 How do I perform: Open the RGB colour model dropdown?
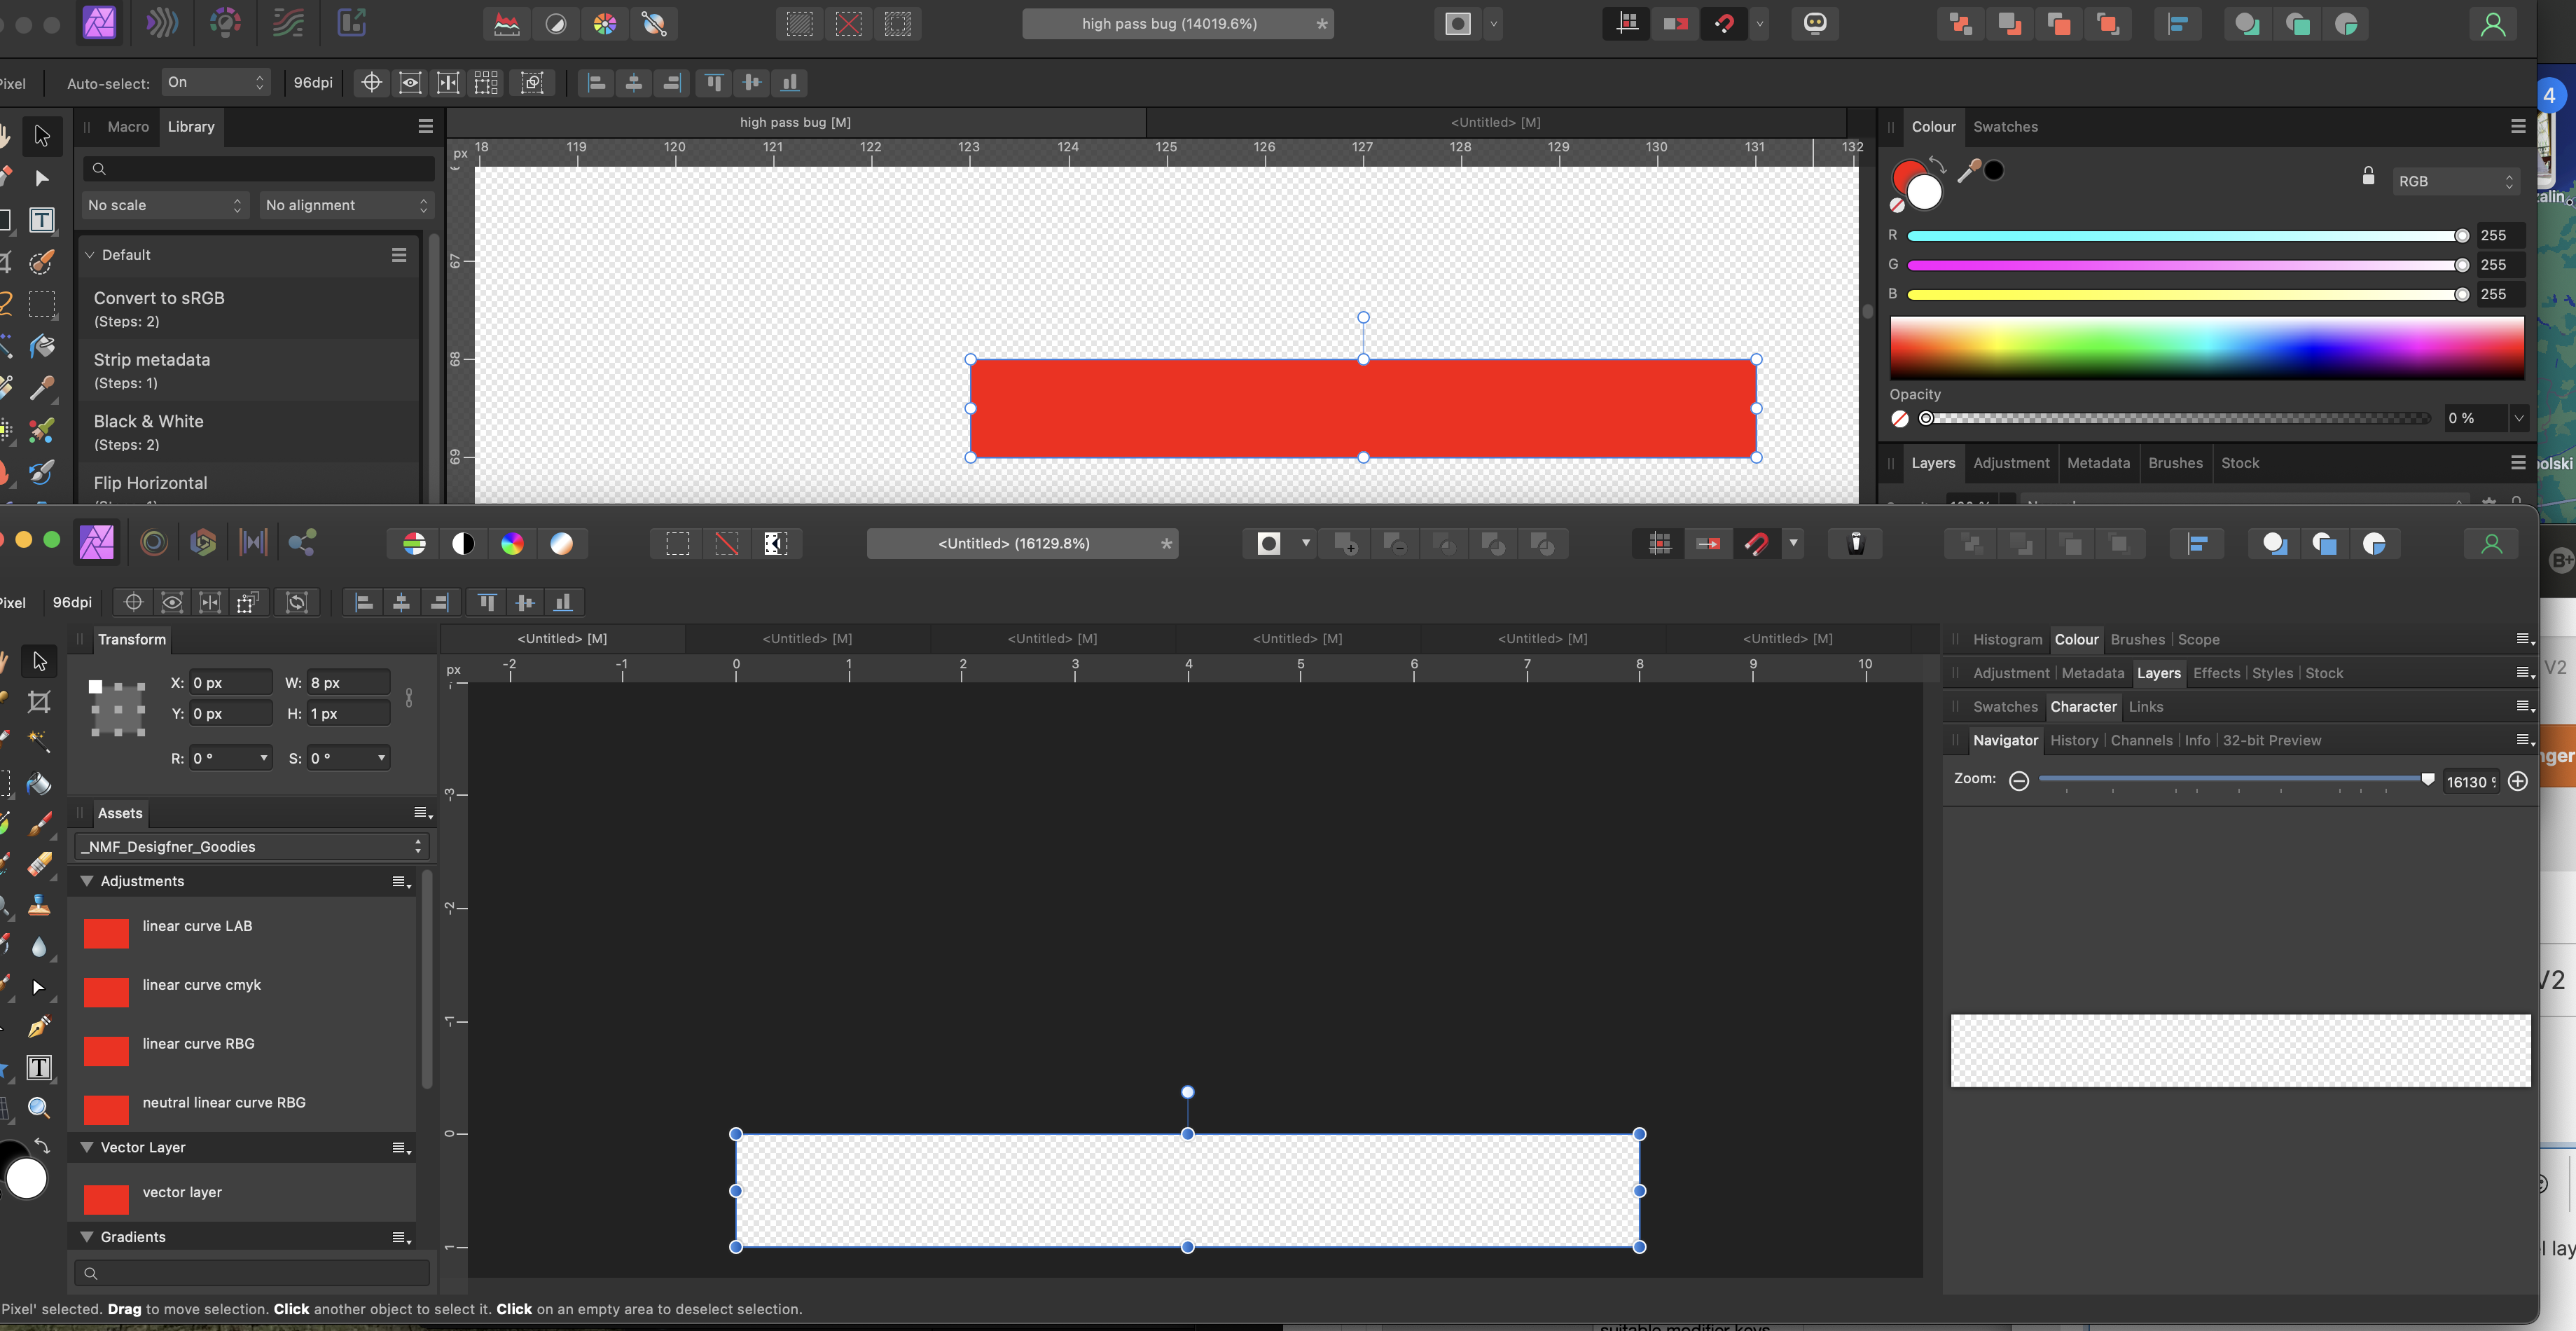[2455, 181]
